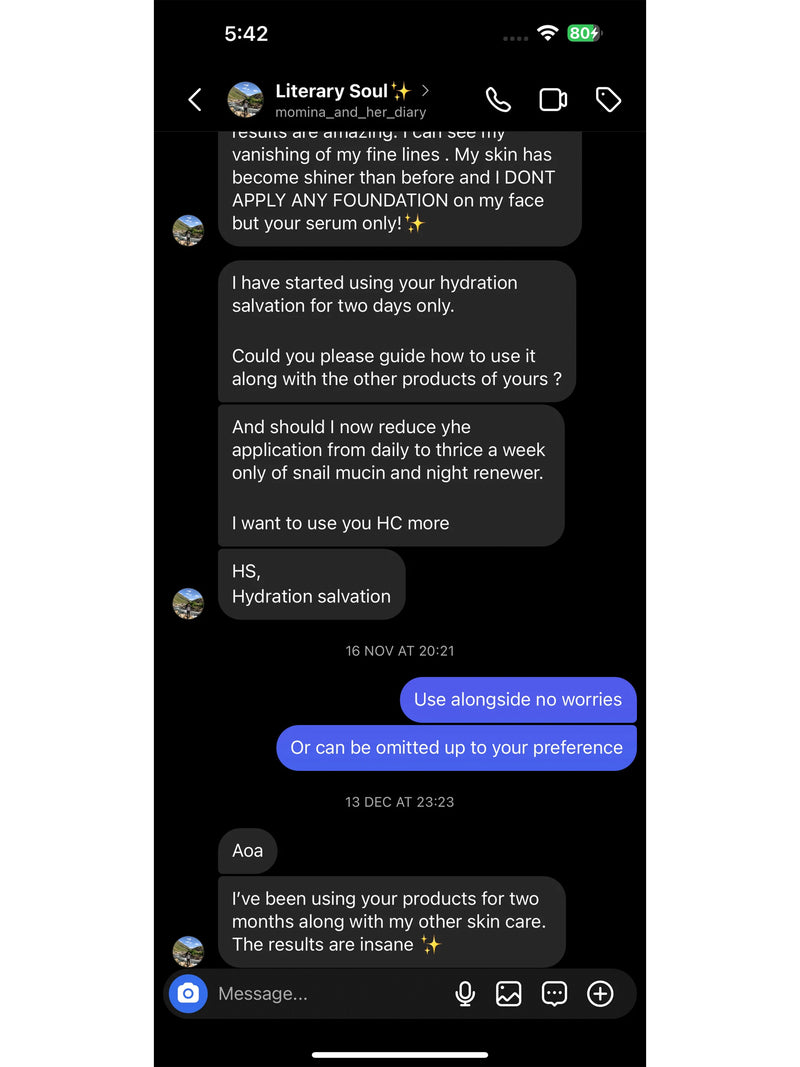Open the sticker and quick replies icon
800x1067 pixels.
pos(554,993)
